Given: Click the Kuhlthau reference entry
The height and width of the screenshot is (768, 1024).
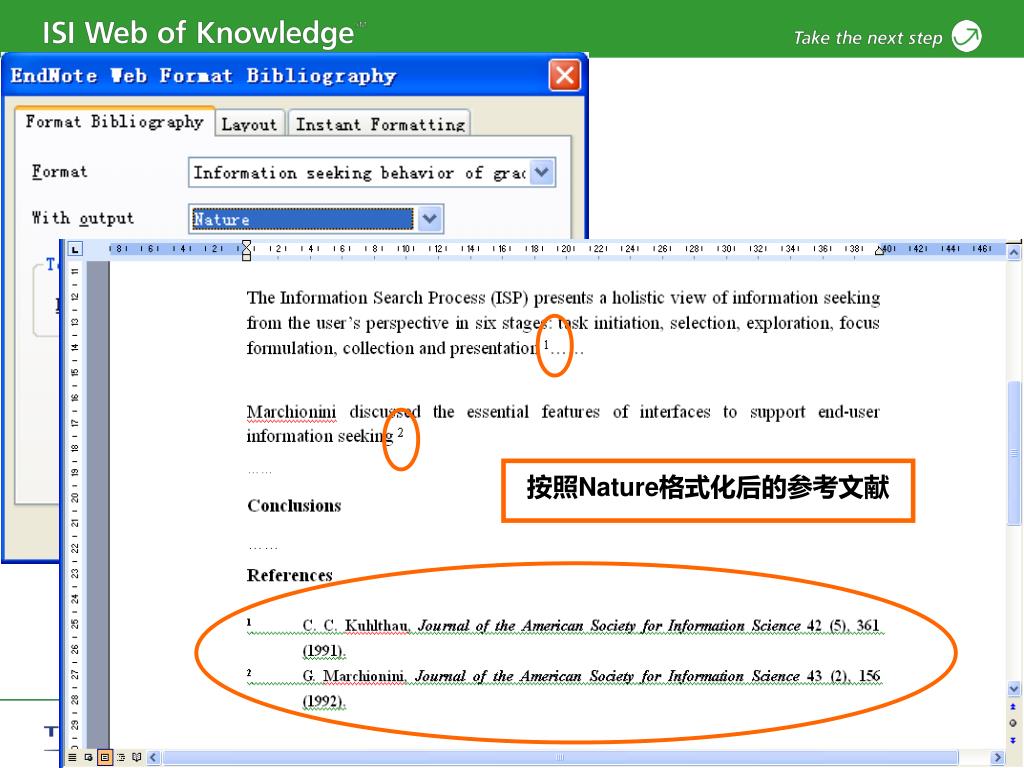Looking at the screenshot, I should [x=564, y=638].
